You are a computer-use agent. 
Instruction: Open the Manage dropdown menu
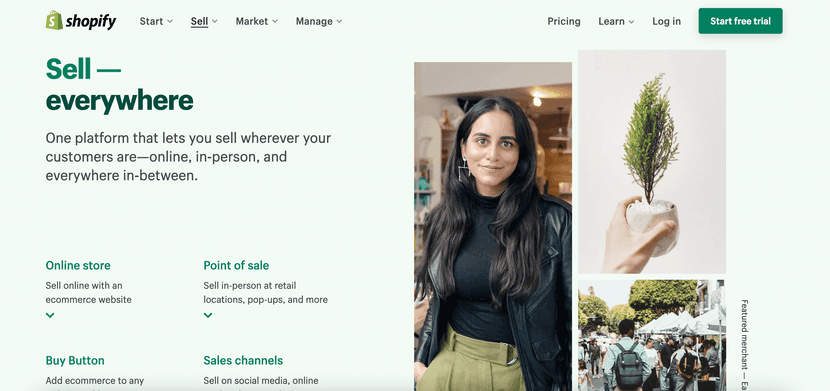pyautogui.click(x=319, y=21)
